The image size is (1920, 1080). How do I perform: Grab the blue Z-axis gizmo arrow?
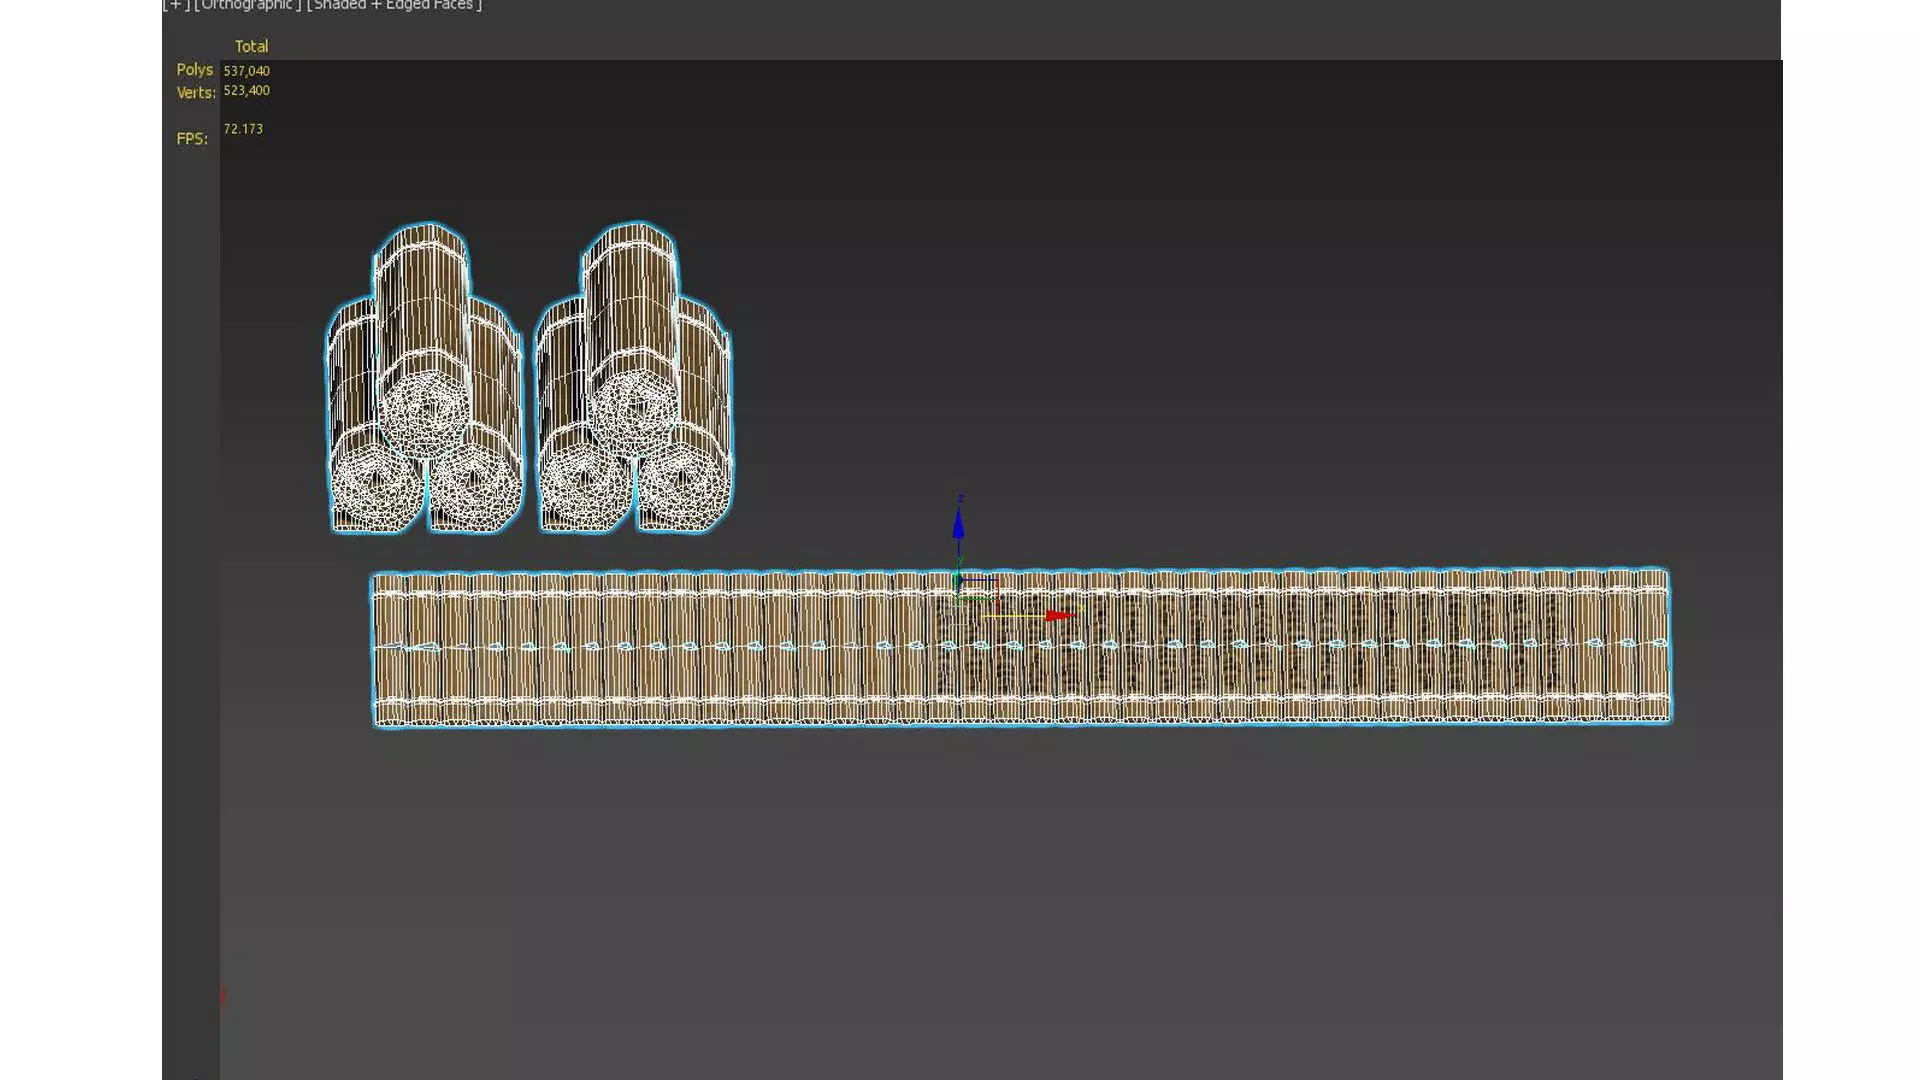(958, 524)
